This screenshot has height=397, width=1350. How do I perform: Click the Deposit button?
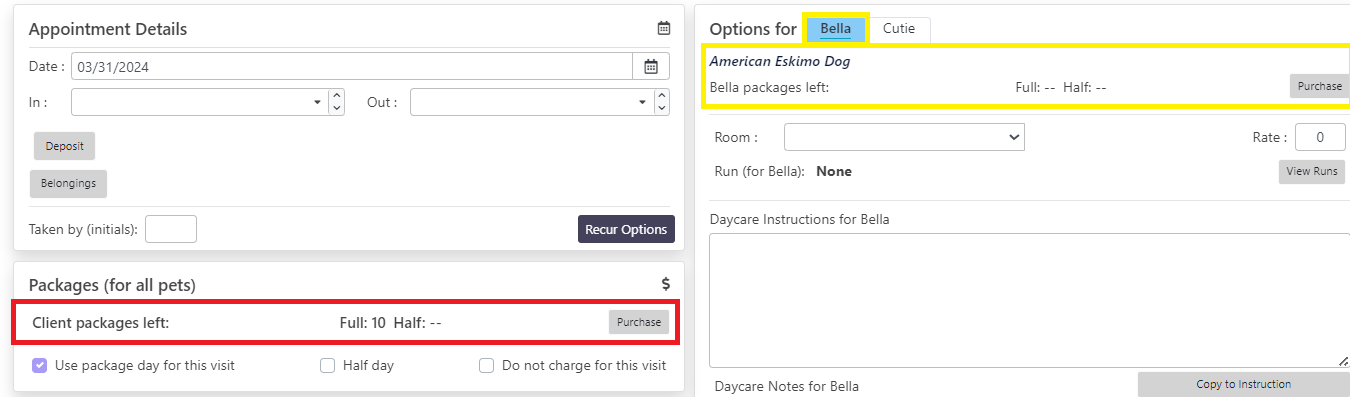64,146
